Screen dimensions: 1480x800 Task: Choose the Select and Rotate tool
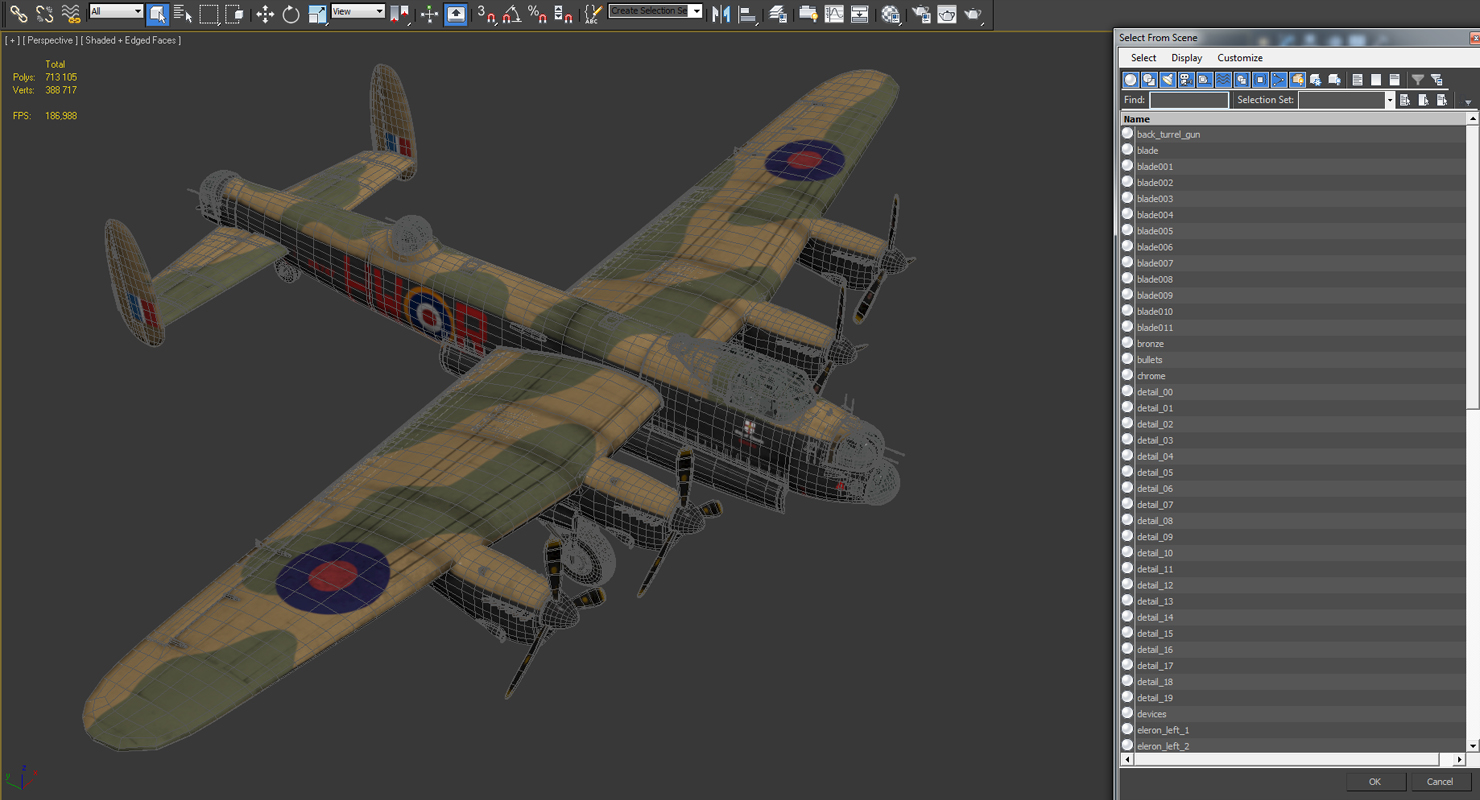pos(291,14)
